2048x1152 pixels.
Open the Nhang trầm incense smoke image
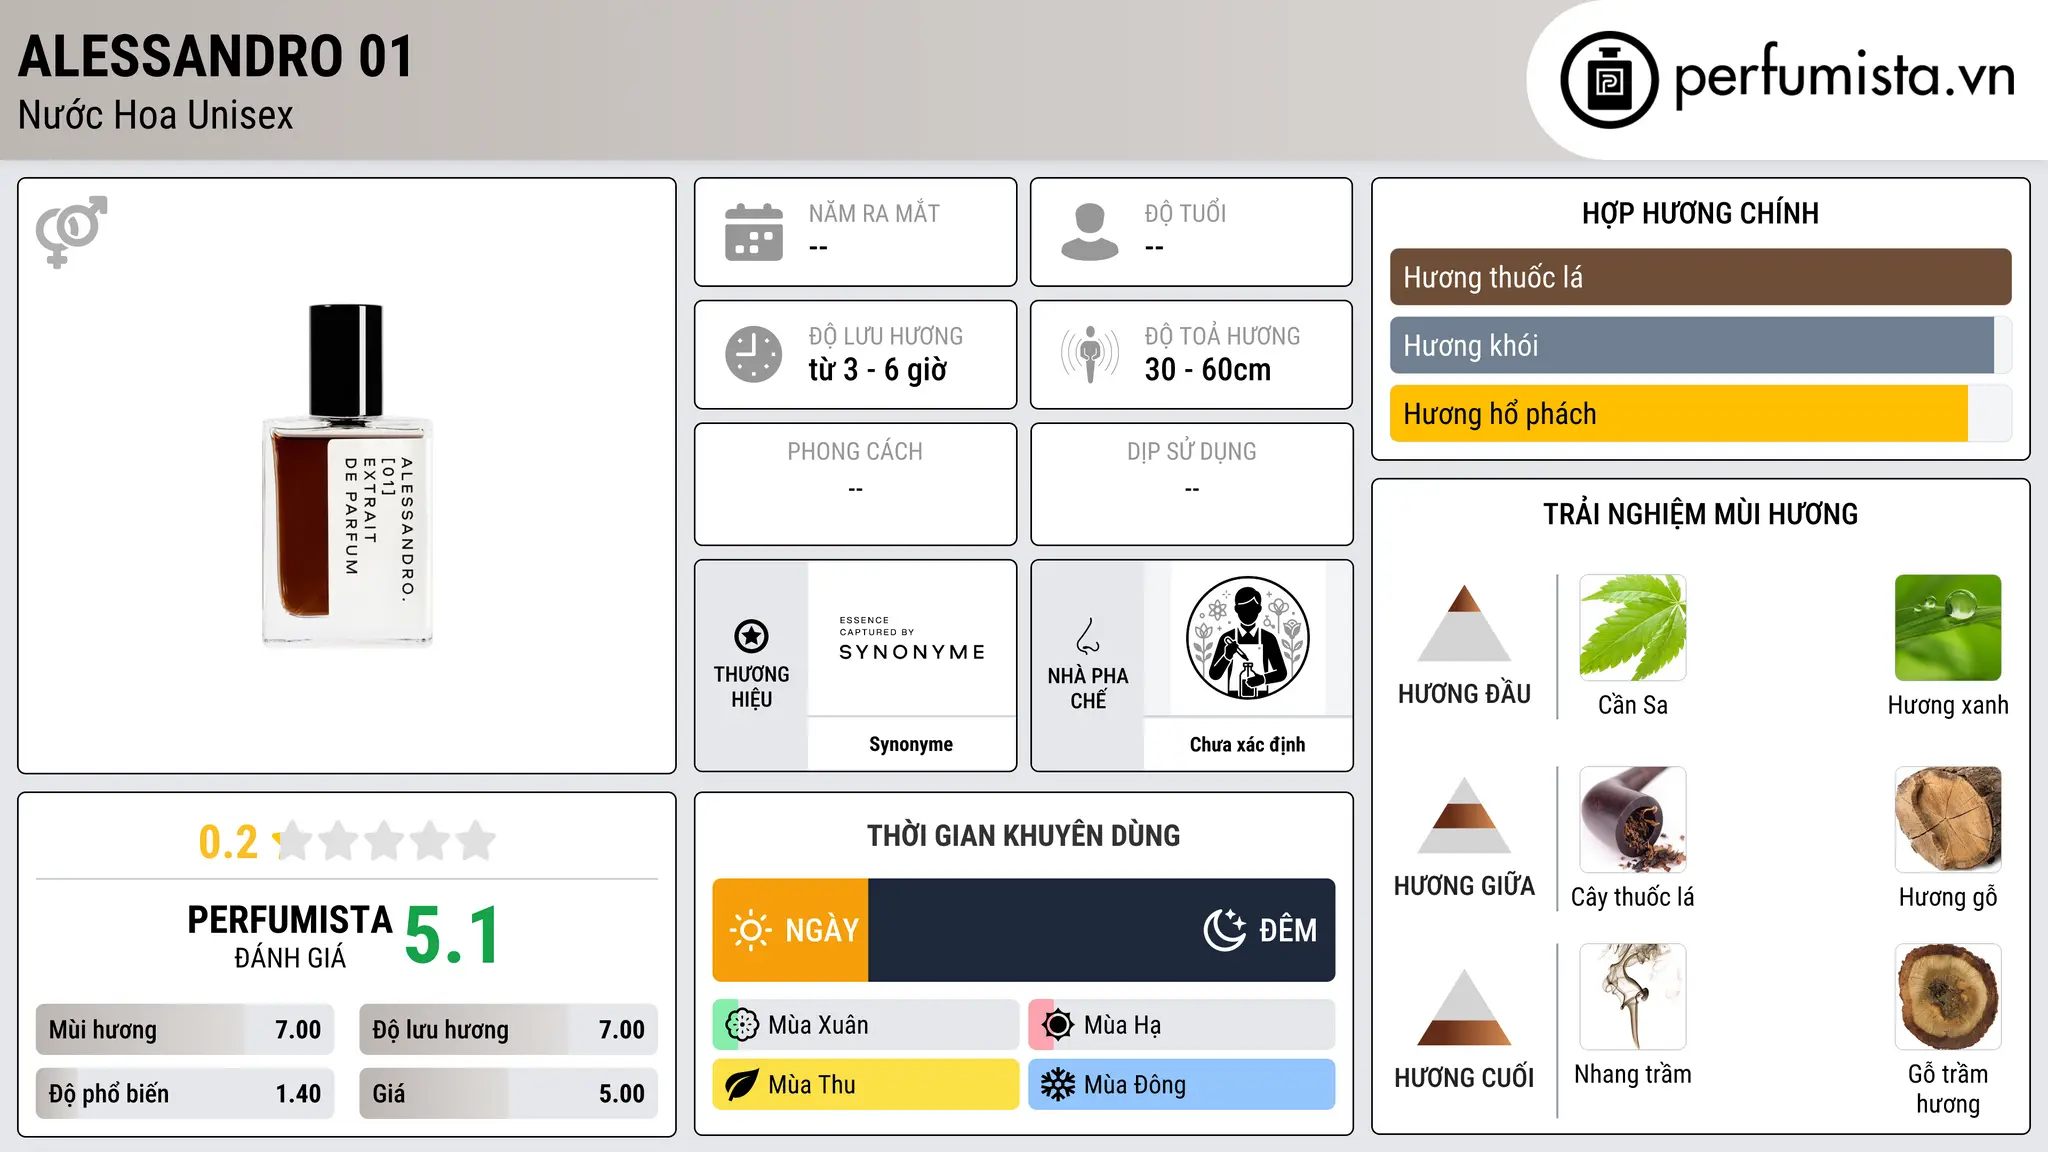click(1633, 997)
